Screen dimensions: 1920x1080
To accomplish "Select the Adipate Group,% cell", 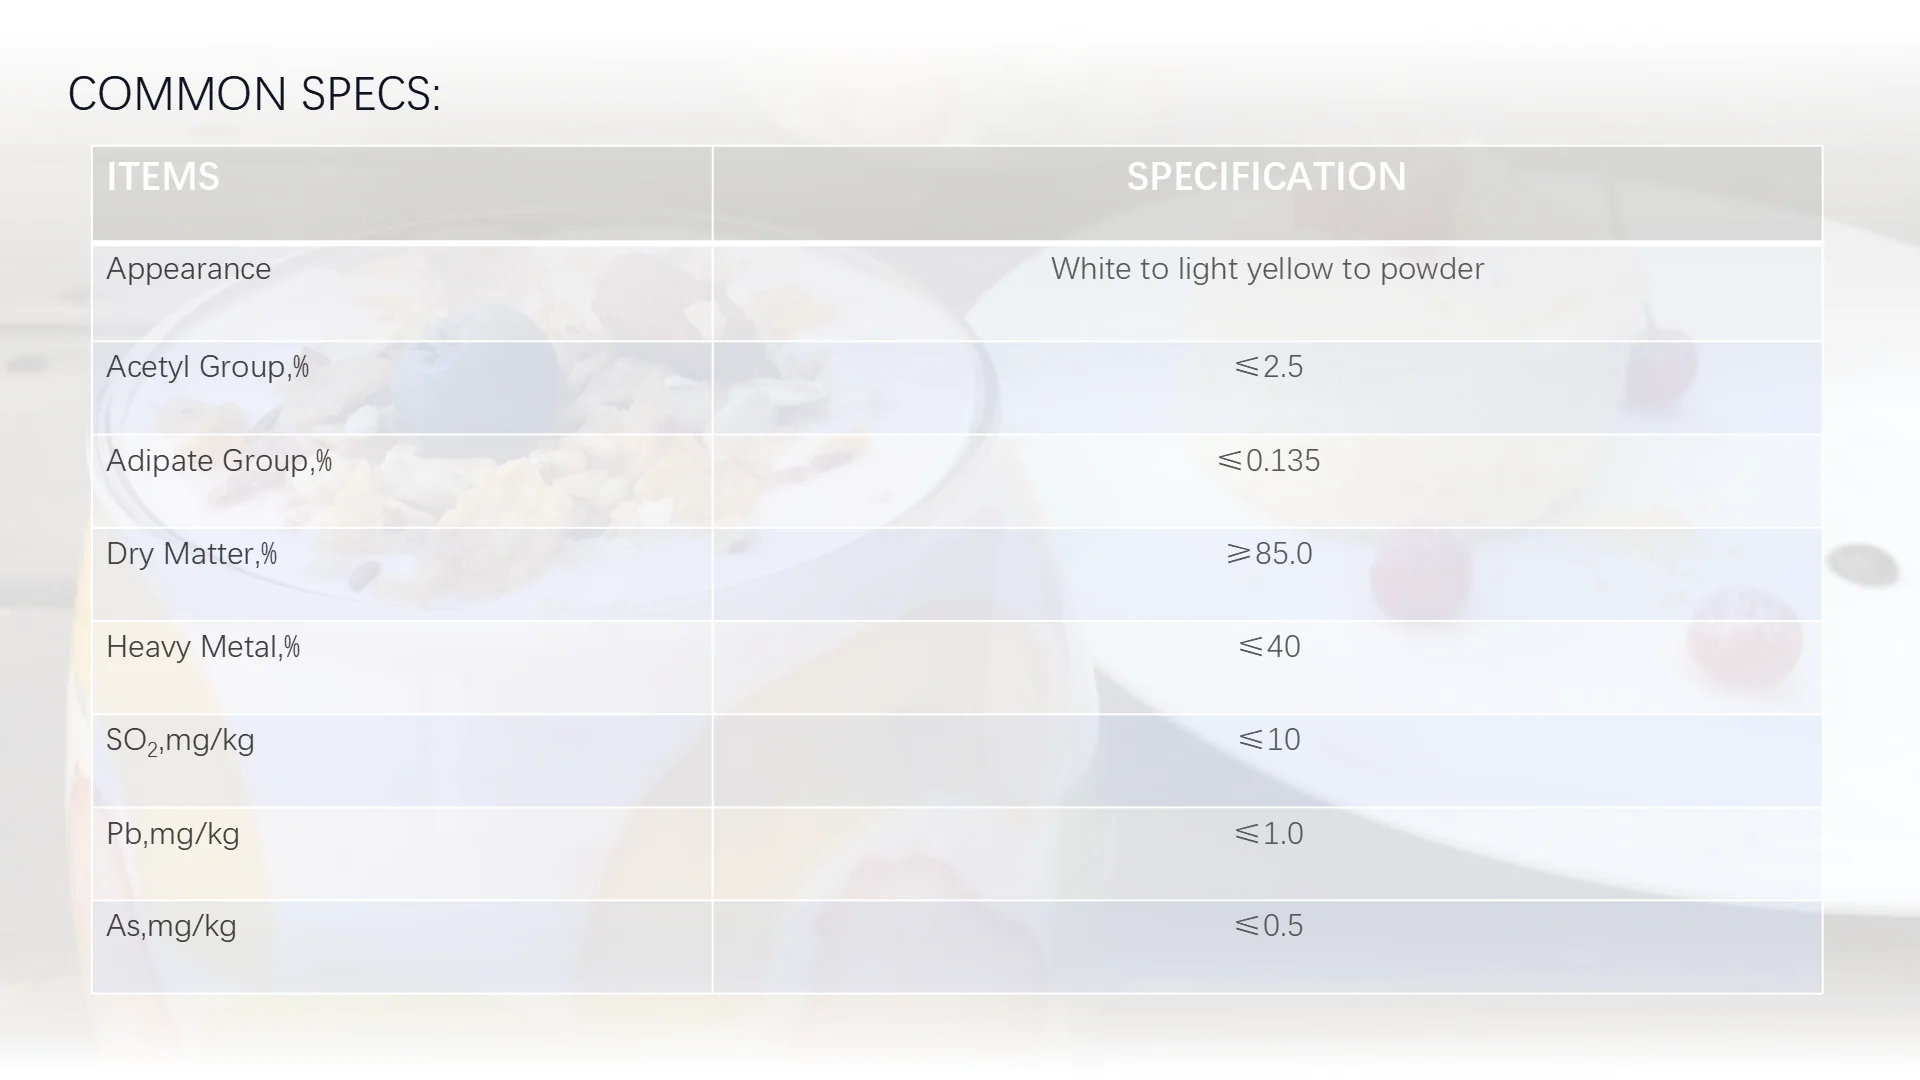I will [219, 461].
